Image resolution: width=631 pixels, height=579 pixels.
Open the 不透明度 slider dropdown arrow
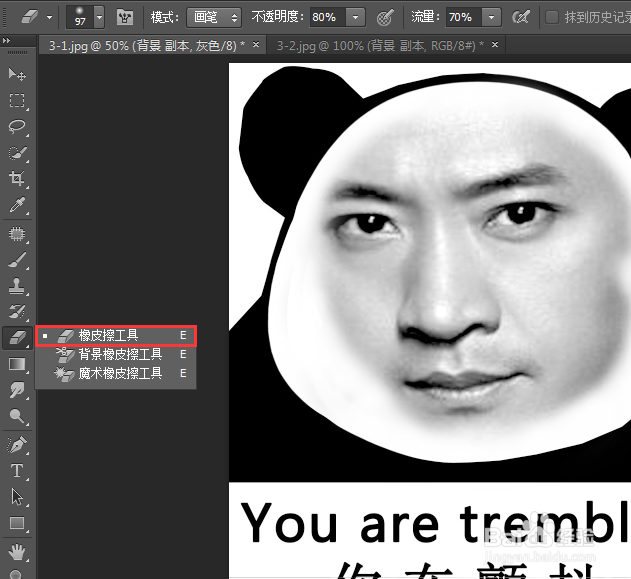(355, 17)
